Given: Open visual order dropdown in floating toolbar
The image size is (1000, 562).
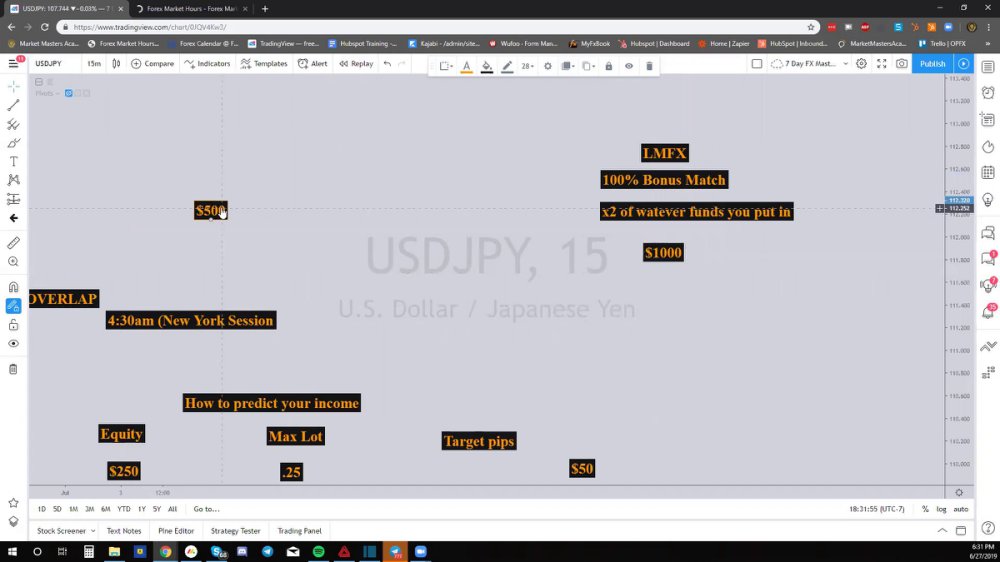Looking at the screenshot, I should tap(568, 66).
